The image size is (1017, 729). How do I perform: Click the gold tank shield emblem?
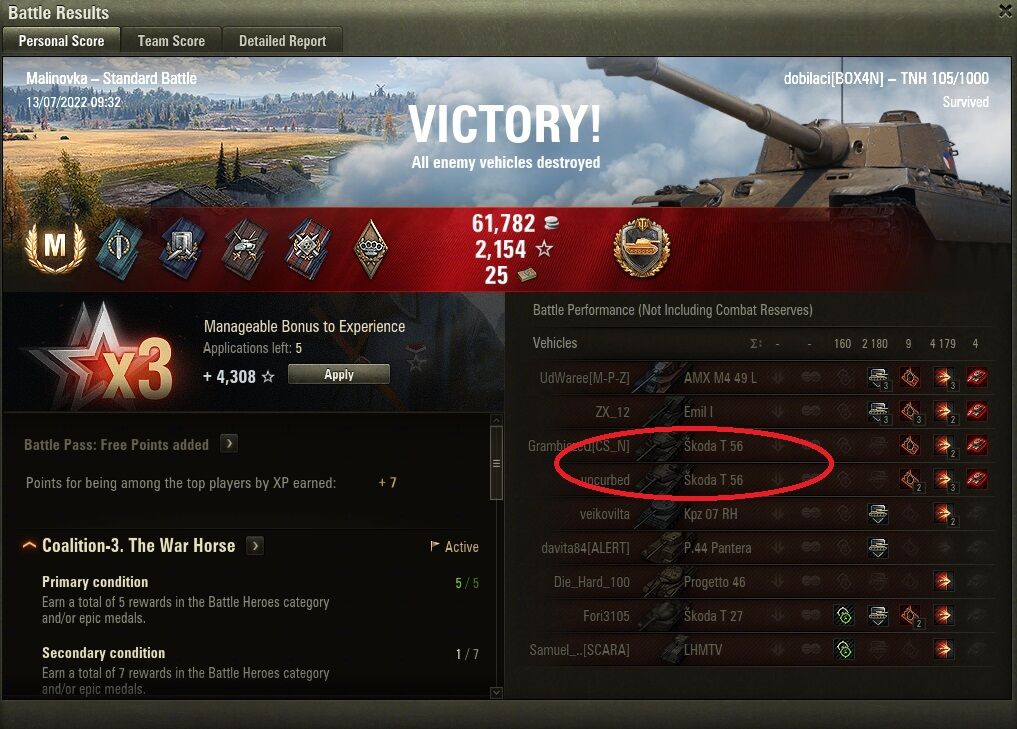pyautogui.click(x=641, y=248)
